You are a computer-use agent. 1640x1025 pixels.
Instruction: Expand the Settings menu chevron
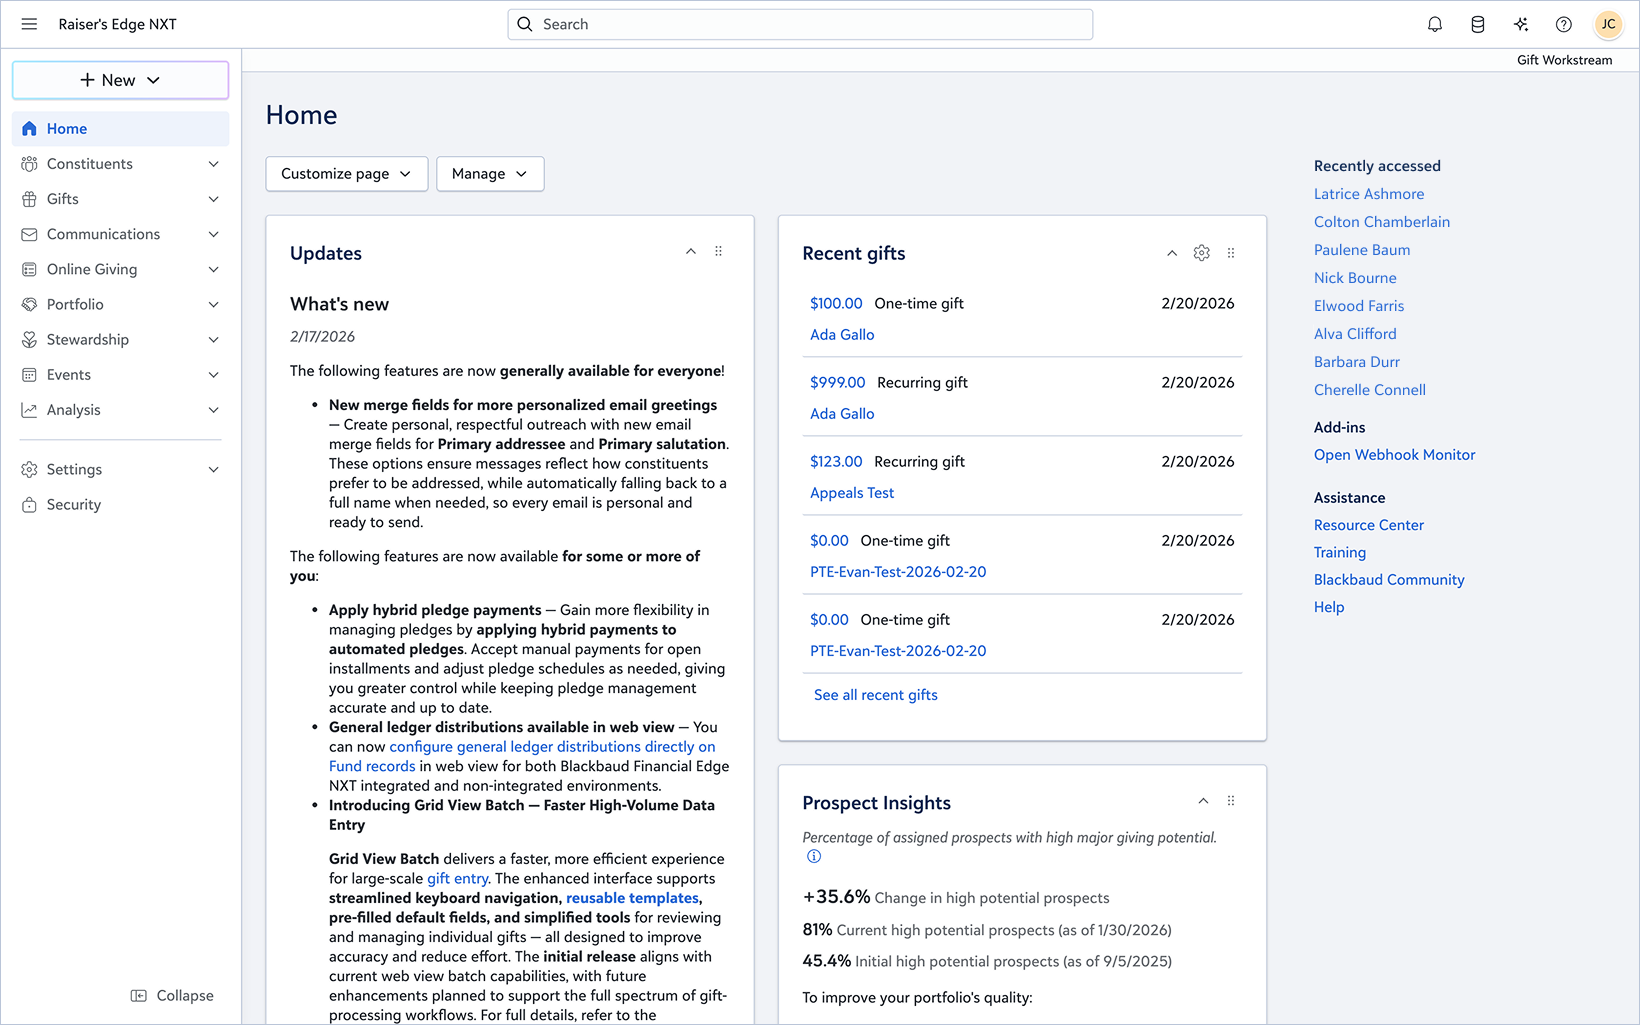click(213, 470)
